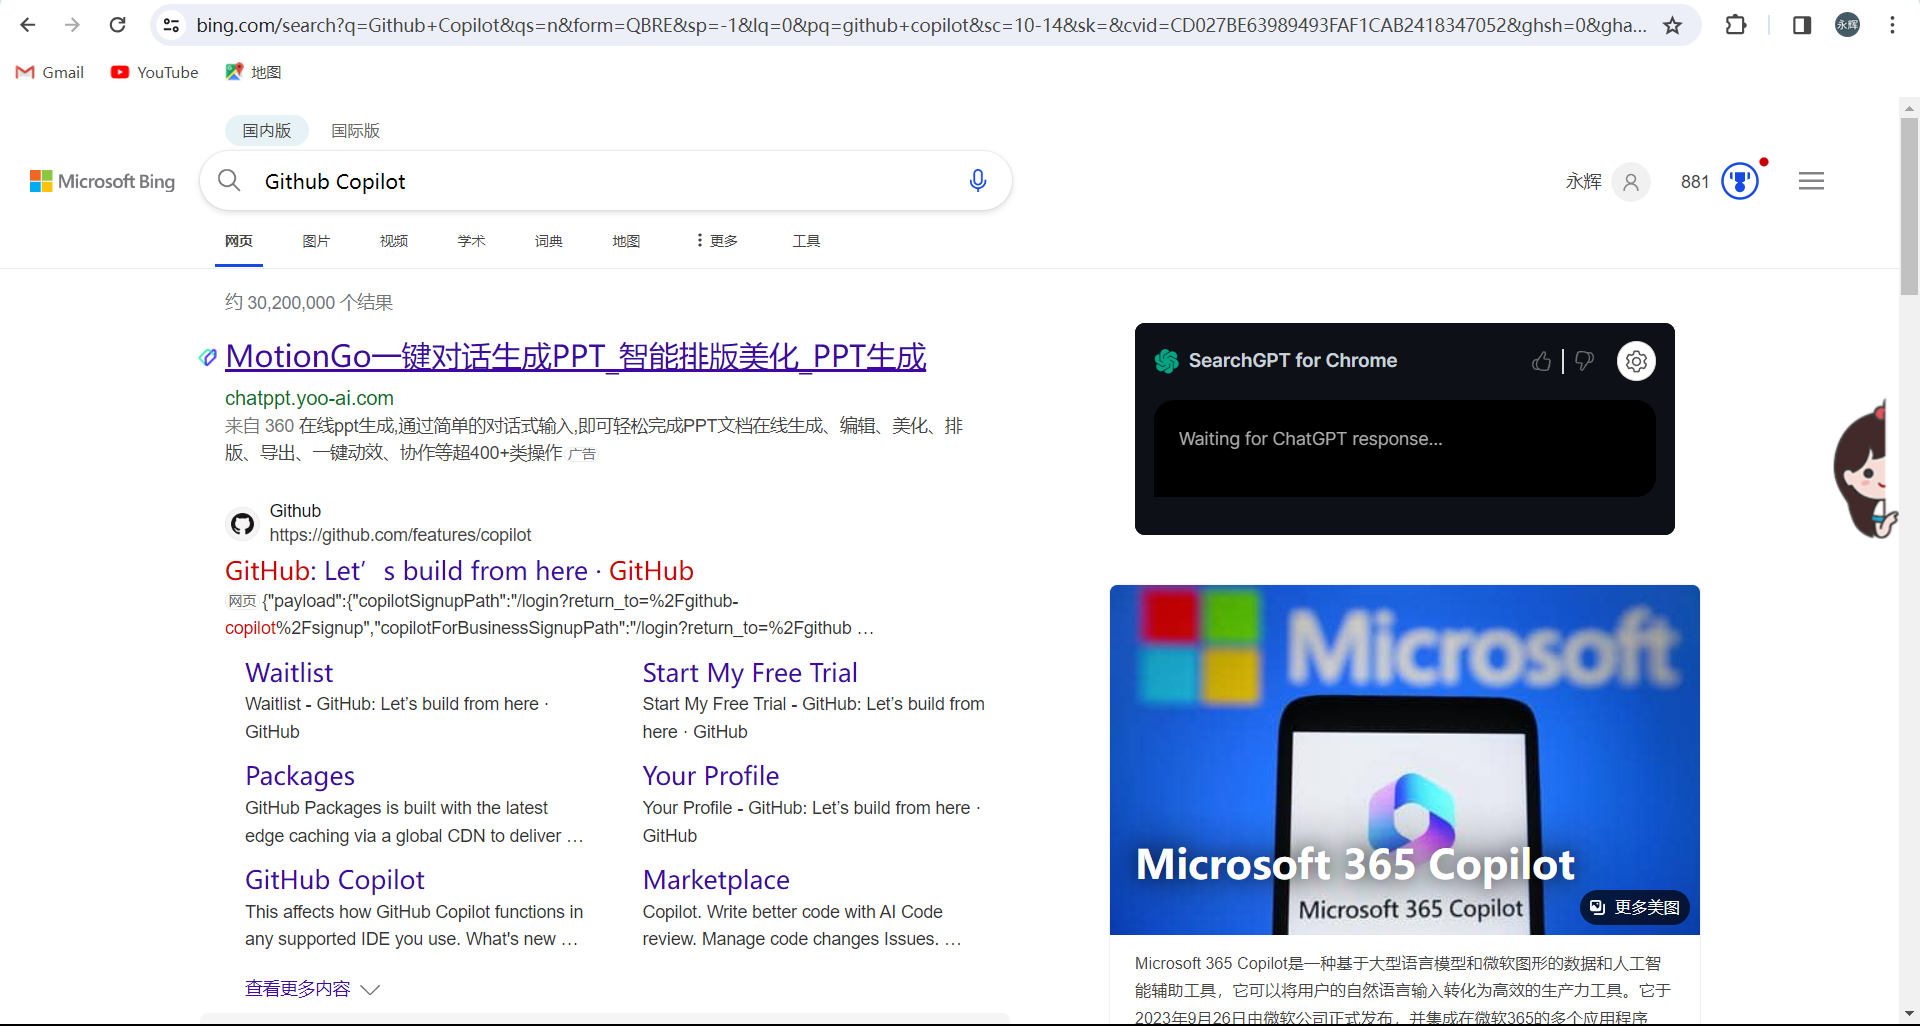
Task: Select the 视频 tab
Action: pyautogui.click(x=394, y=241)
